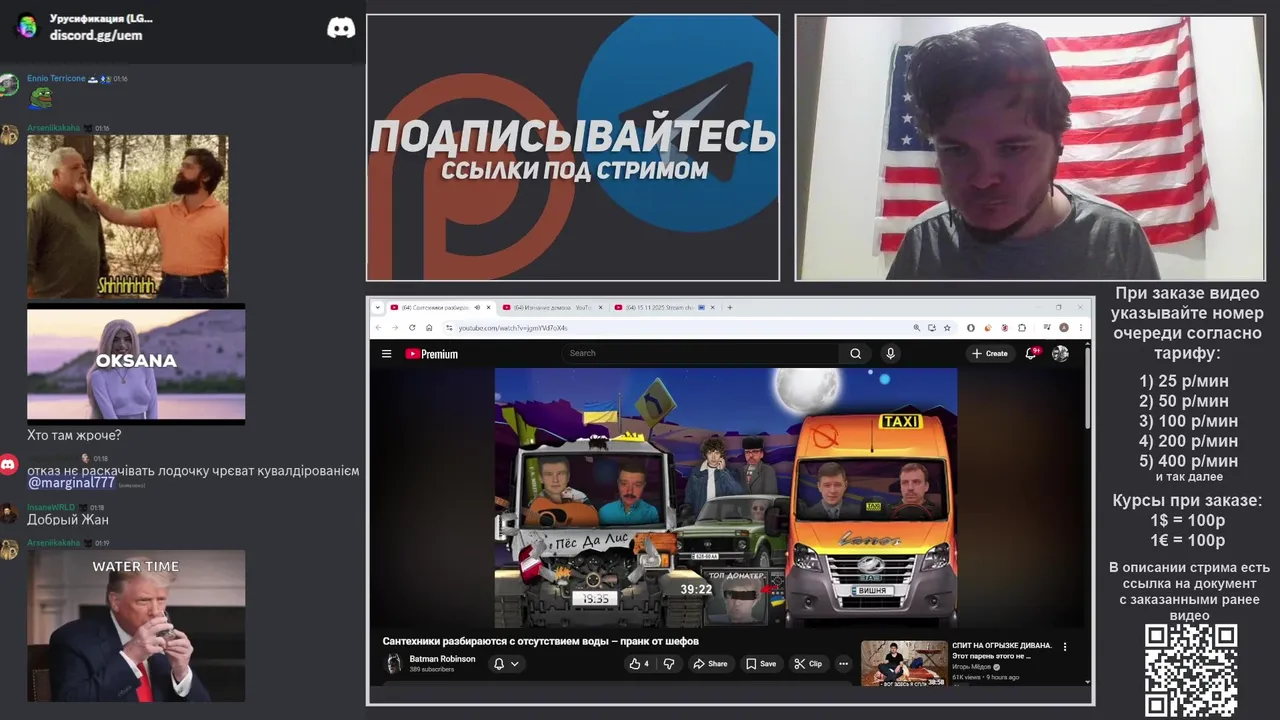Open the Chrome three-dot menu

[x=1080, y=327]
